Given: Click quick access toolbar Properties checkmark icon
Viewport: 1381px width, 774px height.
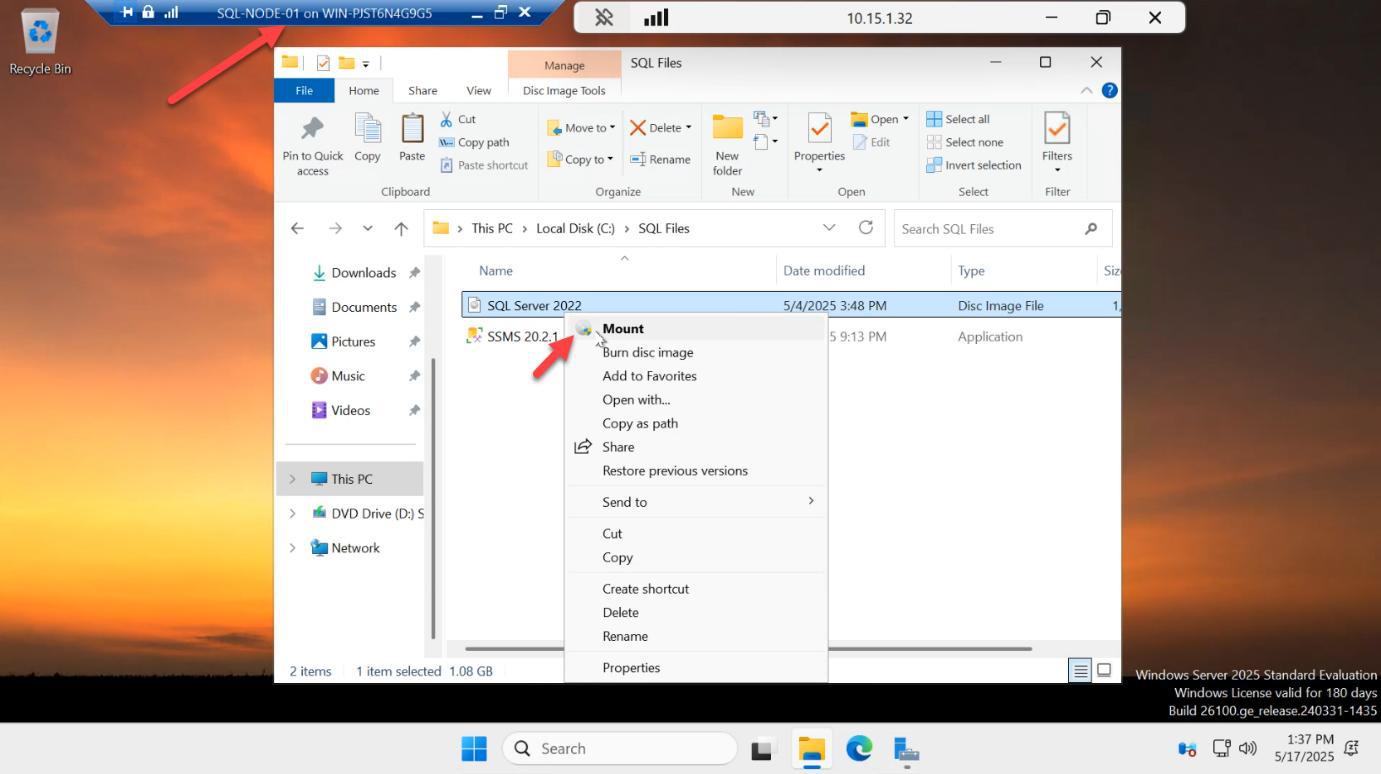Looking at the screenshot, I should pyautogui.click(x=323, y=63).
